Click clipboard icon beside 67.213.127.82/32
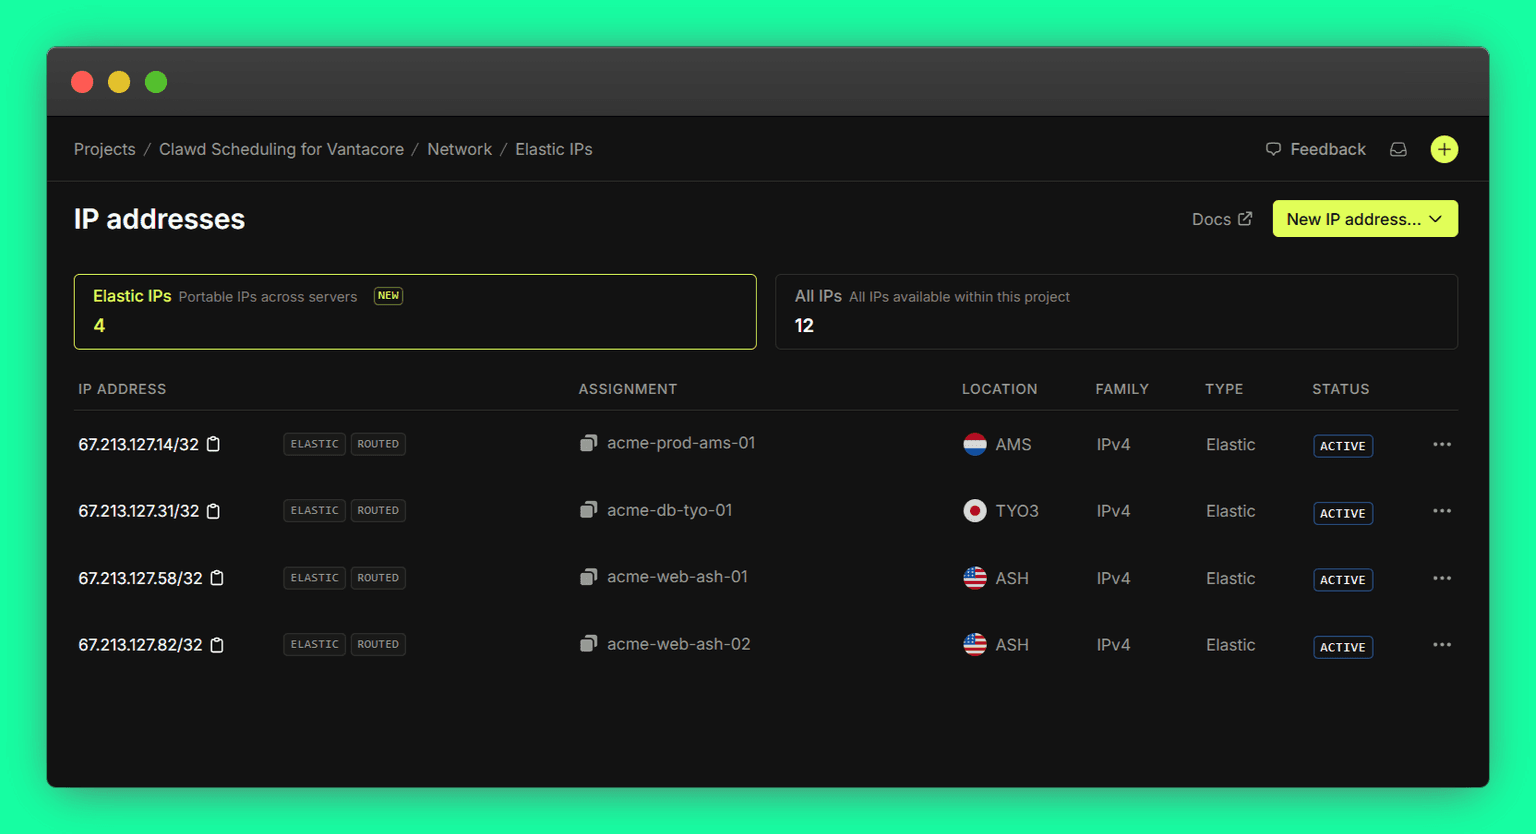 pos(217,645)
